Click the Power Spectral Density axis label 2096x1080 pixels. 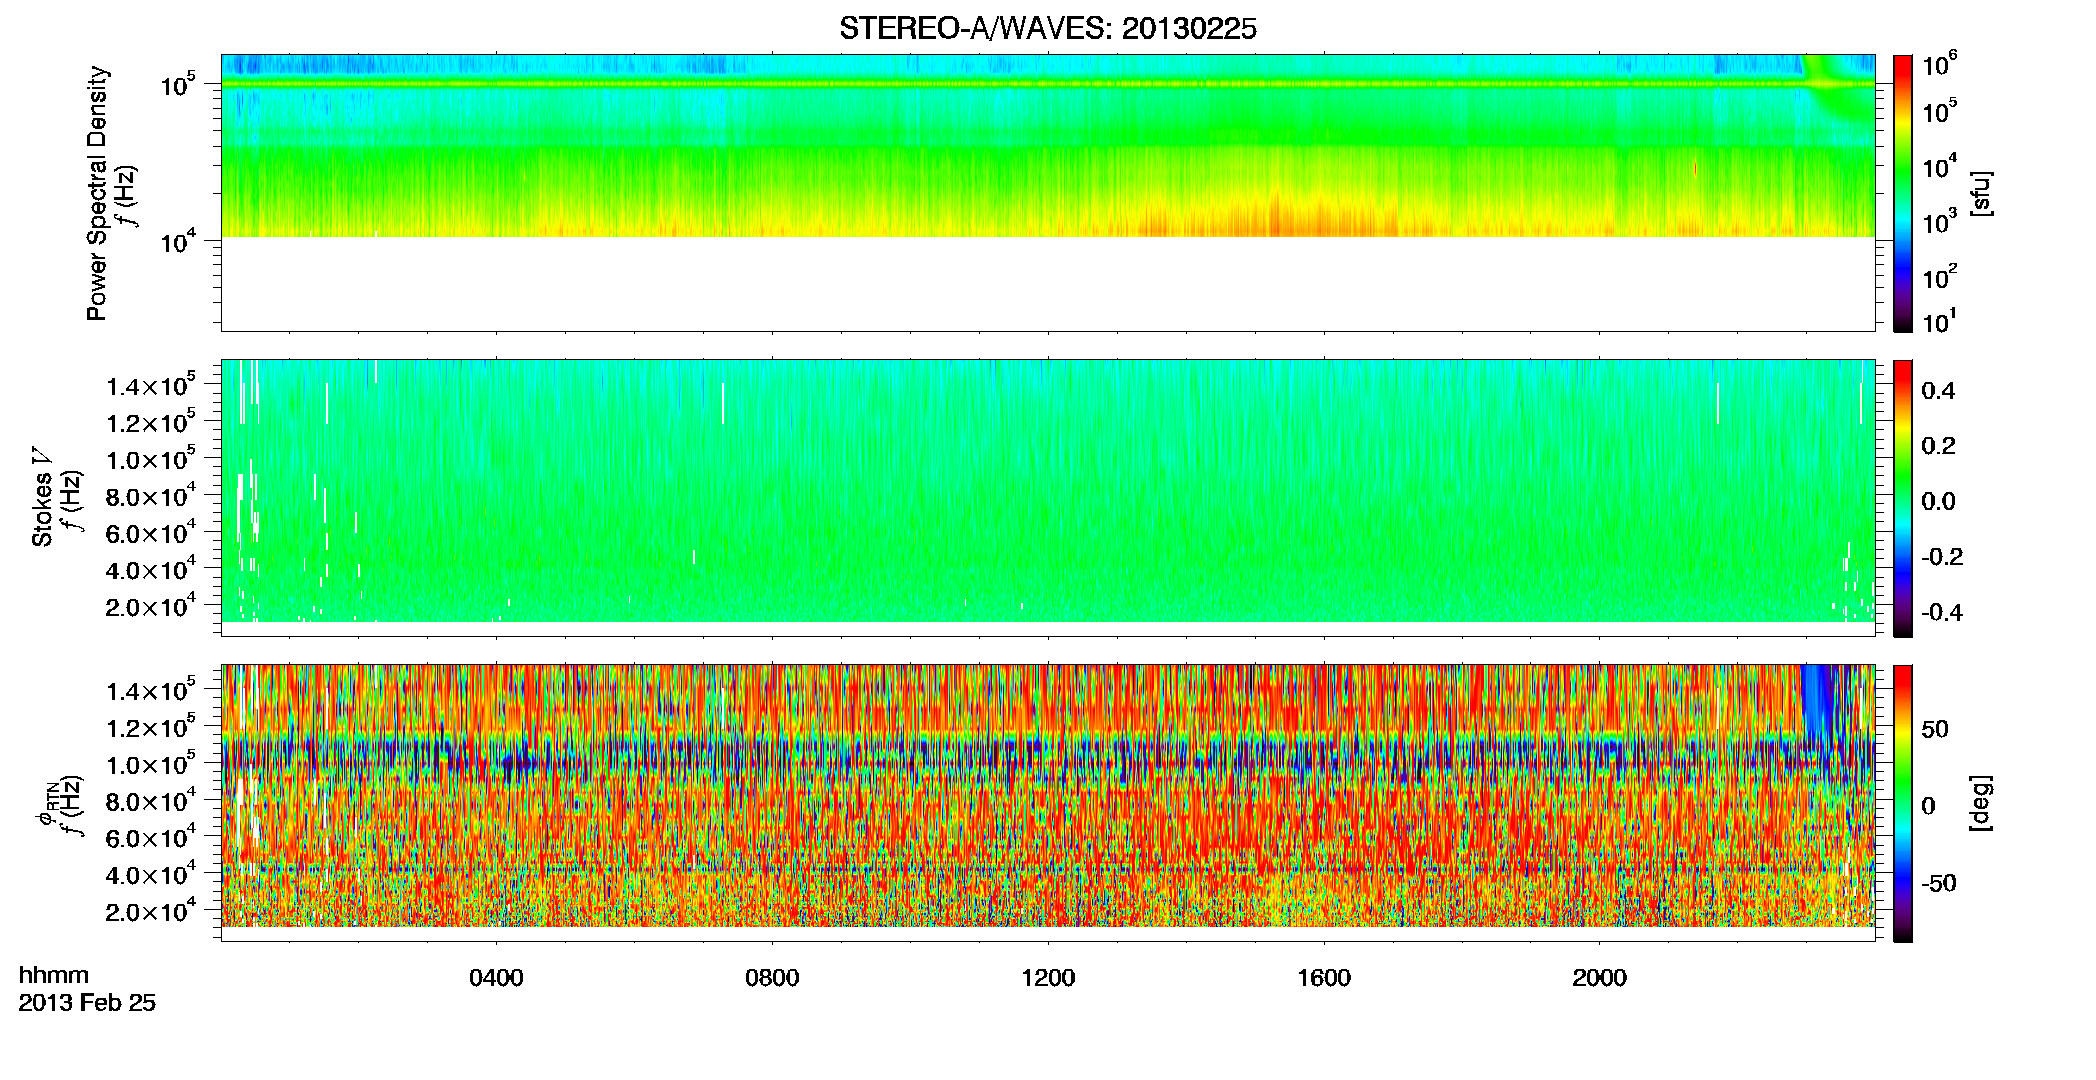[x=97, y=193]
